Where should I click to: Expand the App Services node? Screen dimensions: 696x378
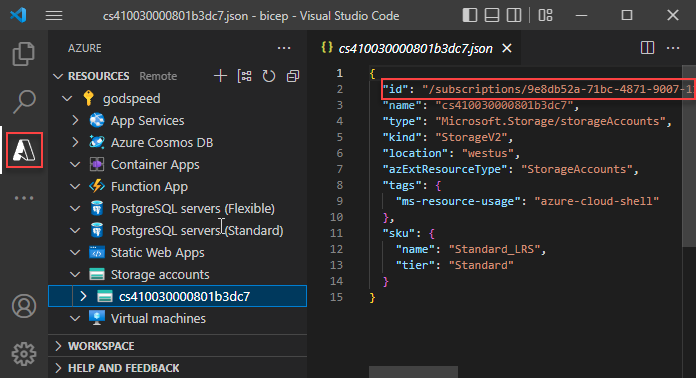click(x=75, y=120)
